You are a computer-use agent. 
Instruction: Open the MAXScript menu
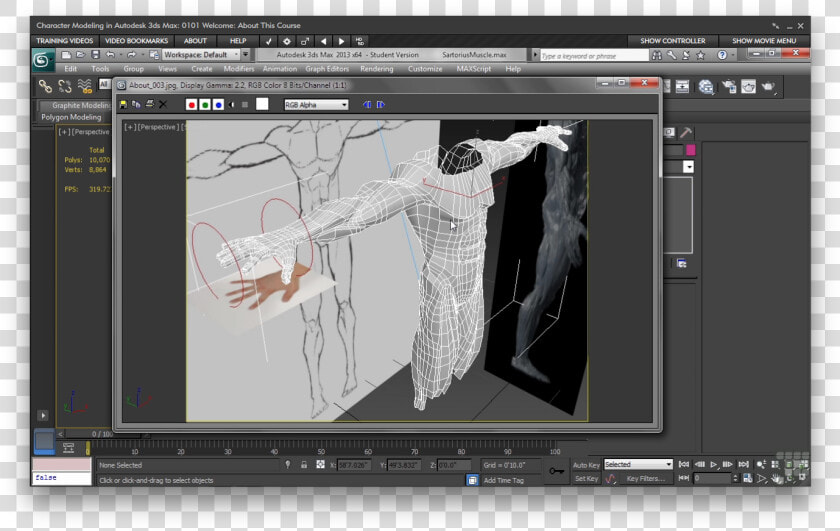point(474,69)
